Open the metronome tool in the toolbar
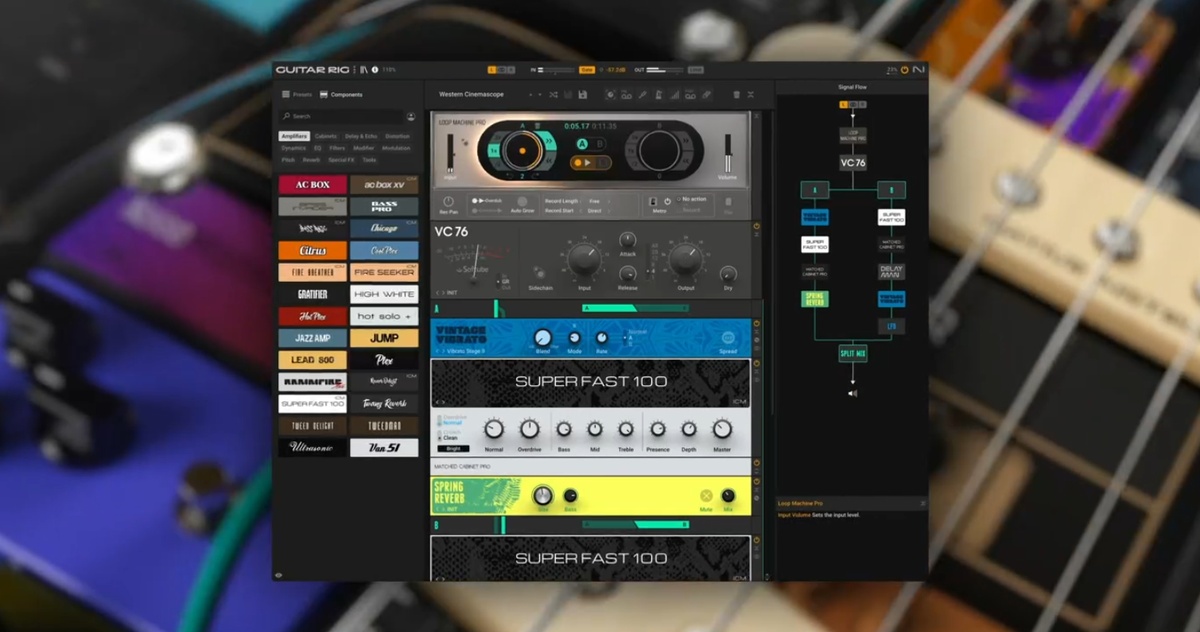Image resolution: width=1200 pixels, height=632 pixels. [x=658, y=94]
